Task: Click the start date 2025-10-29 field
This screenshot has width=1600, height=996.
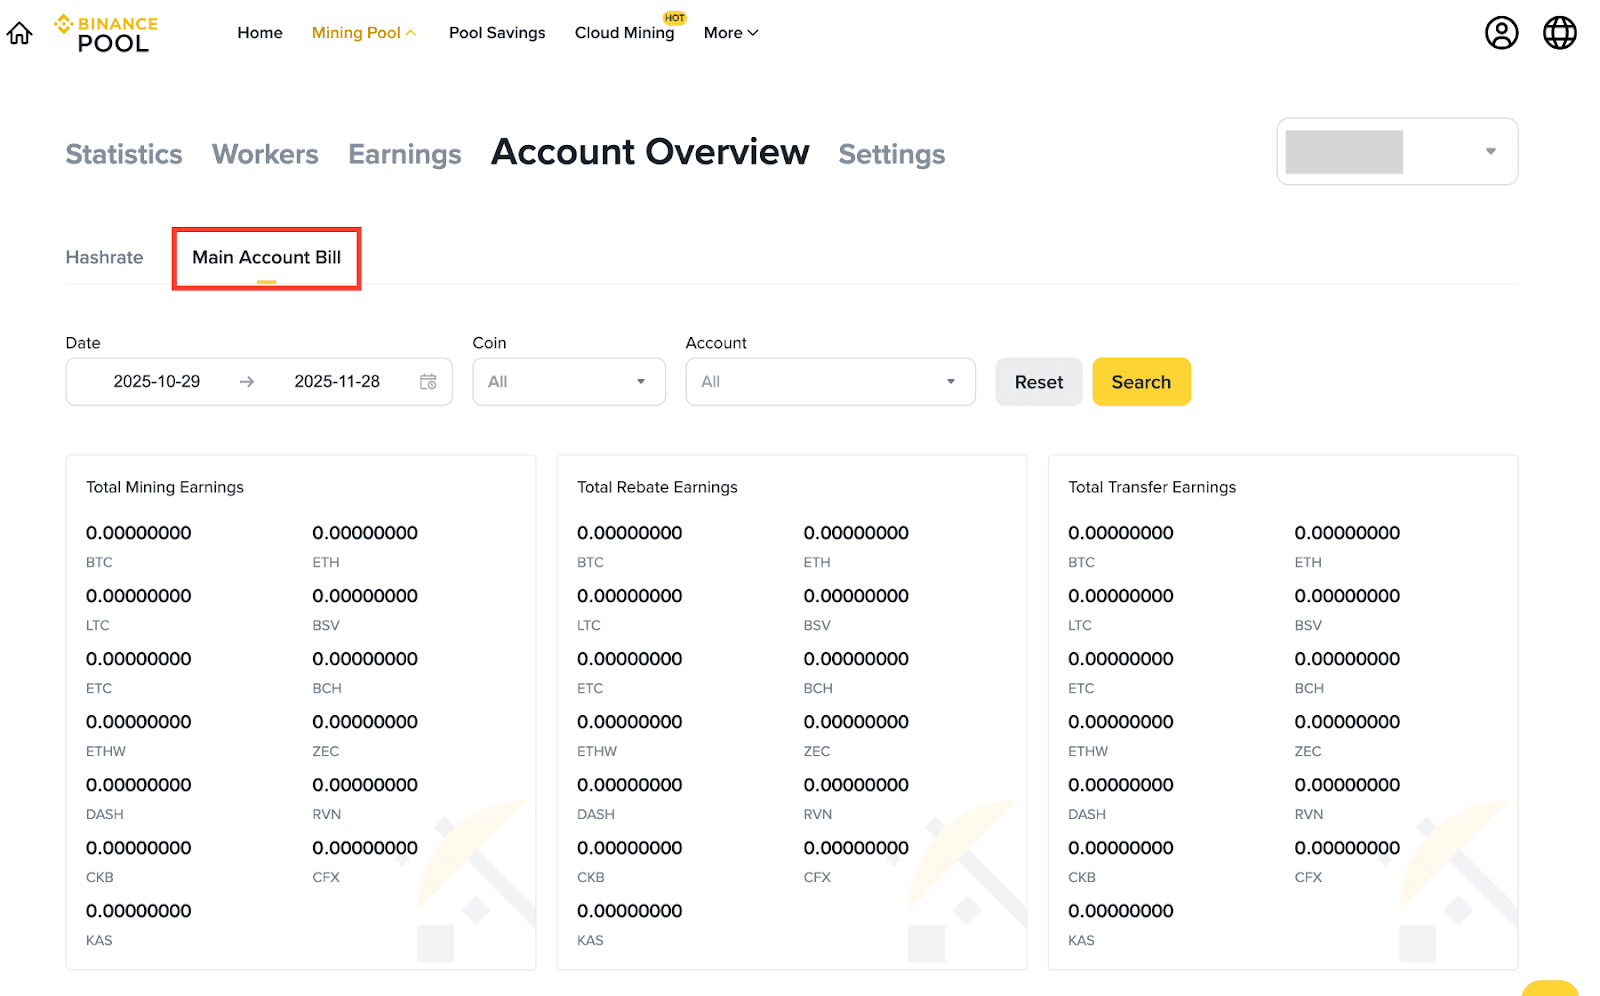Action: tap(157, 382)
